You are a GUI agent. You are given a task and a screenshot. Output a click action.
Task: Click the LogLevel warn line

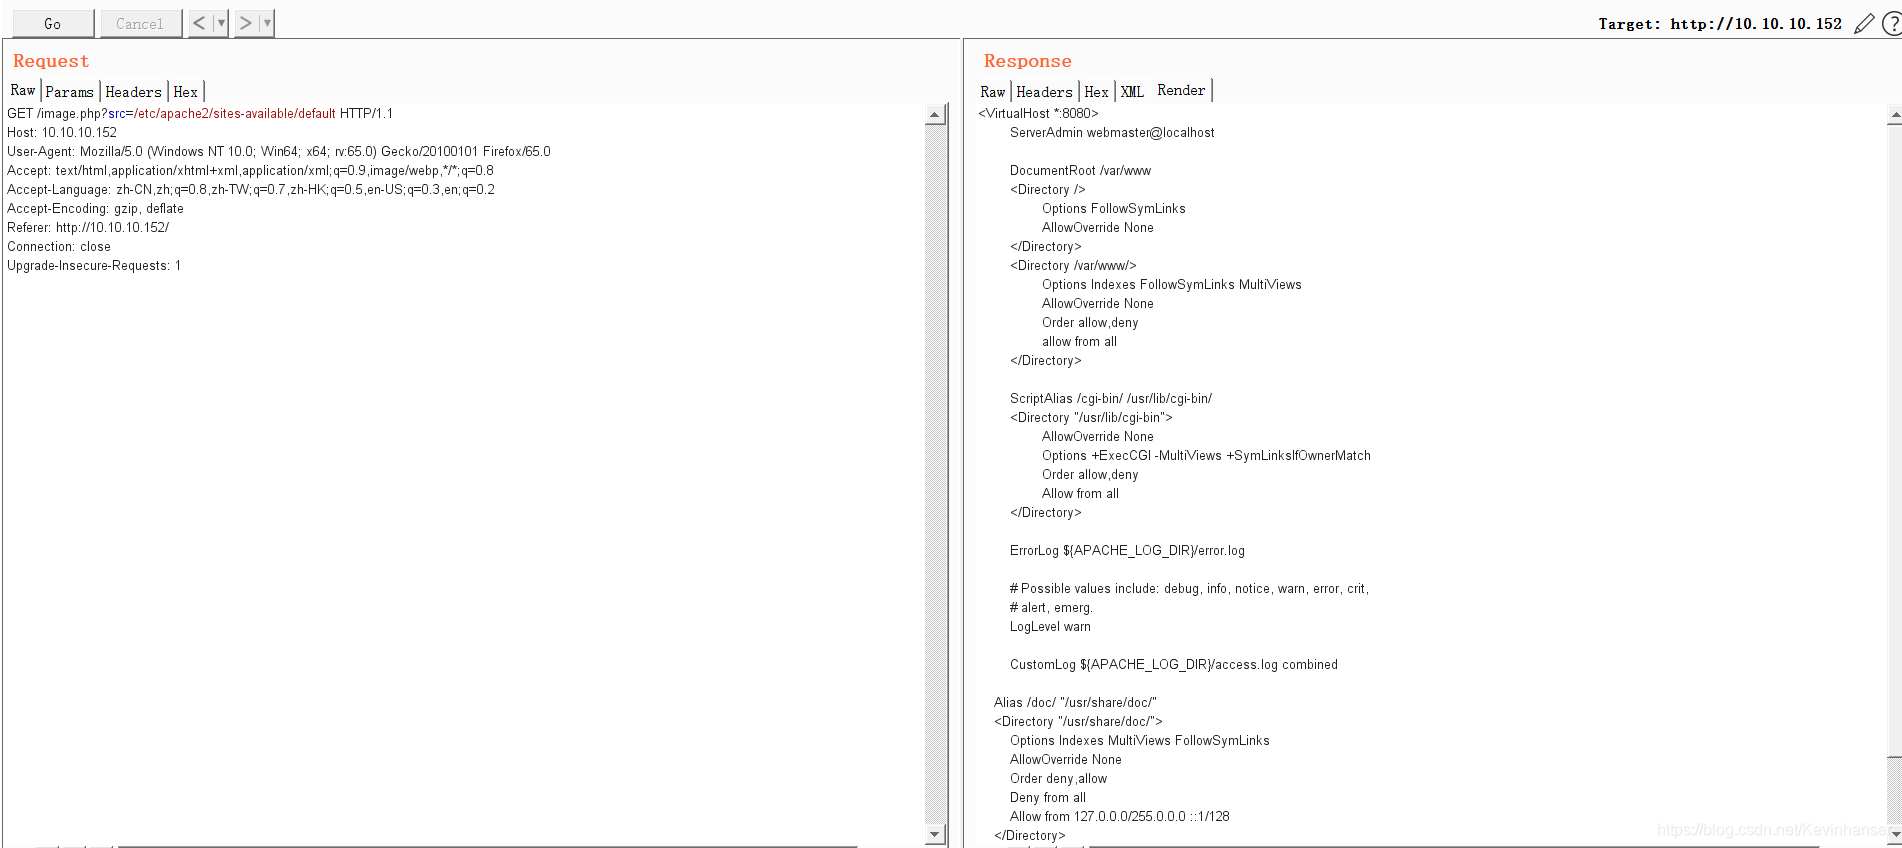pos(1050,626)
